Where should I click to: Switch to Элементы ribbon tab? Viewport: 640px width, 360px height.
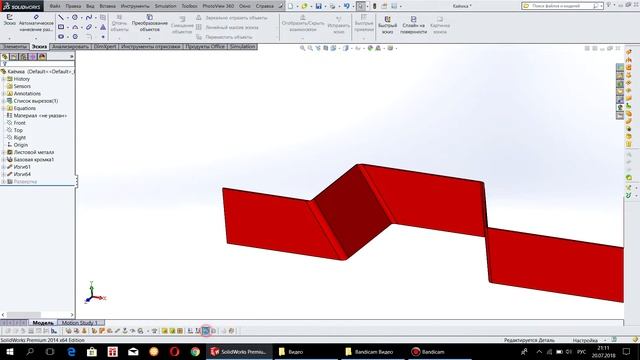[x=14, y=47]
